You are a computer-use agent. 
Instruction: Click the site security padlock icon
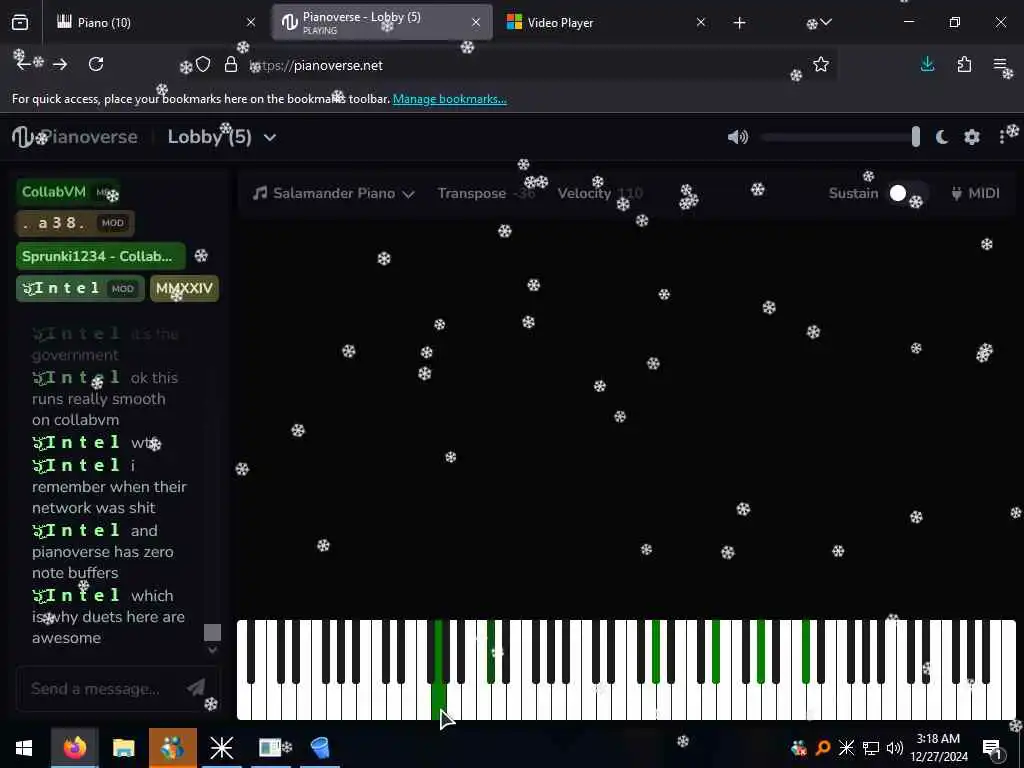click(x=231, y=64)
